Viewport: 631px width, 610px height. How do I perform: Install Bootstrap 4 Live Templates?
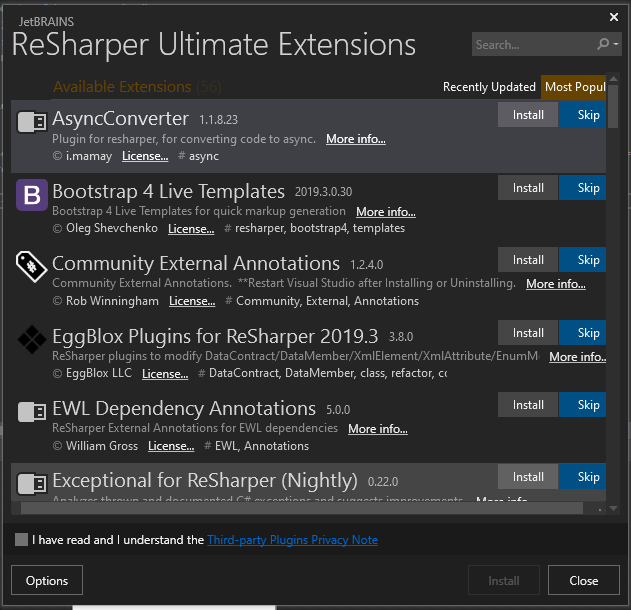point(528,188)
